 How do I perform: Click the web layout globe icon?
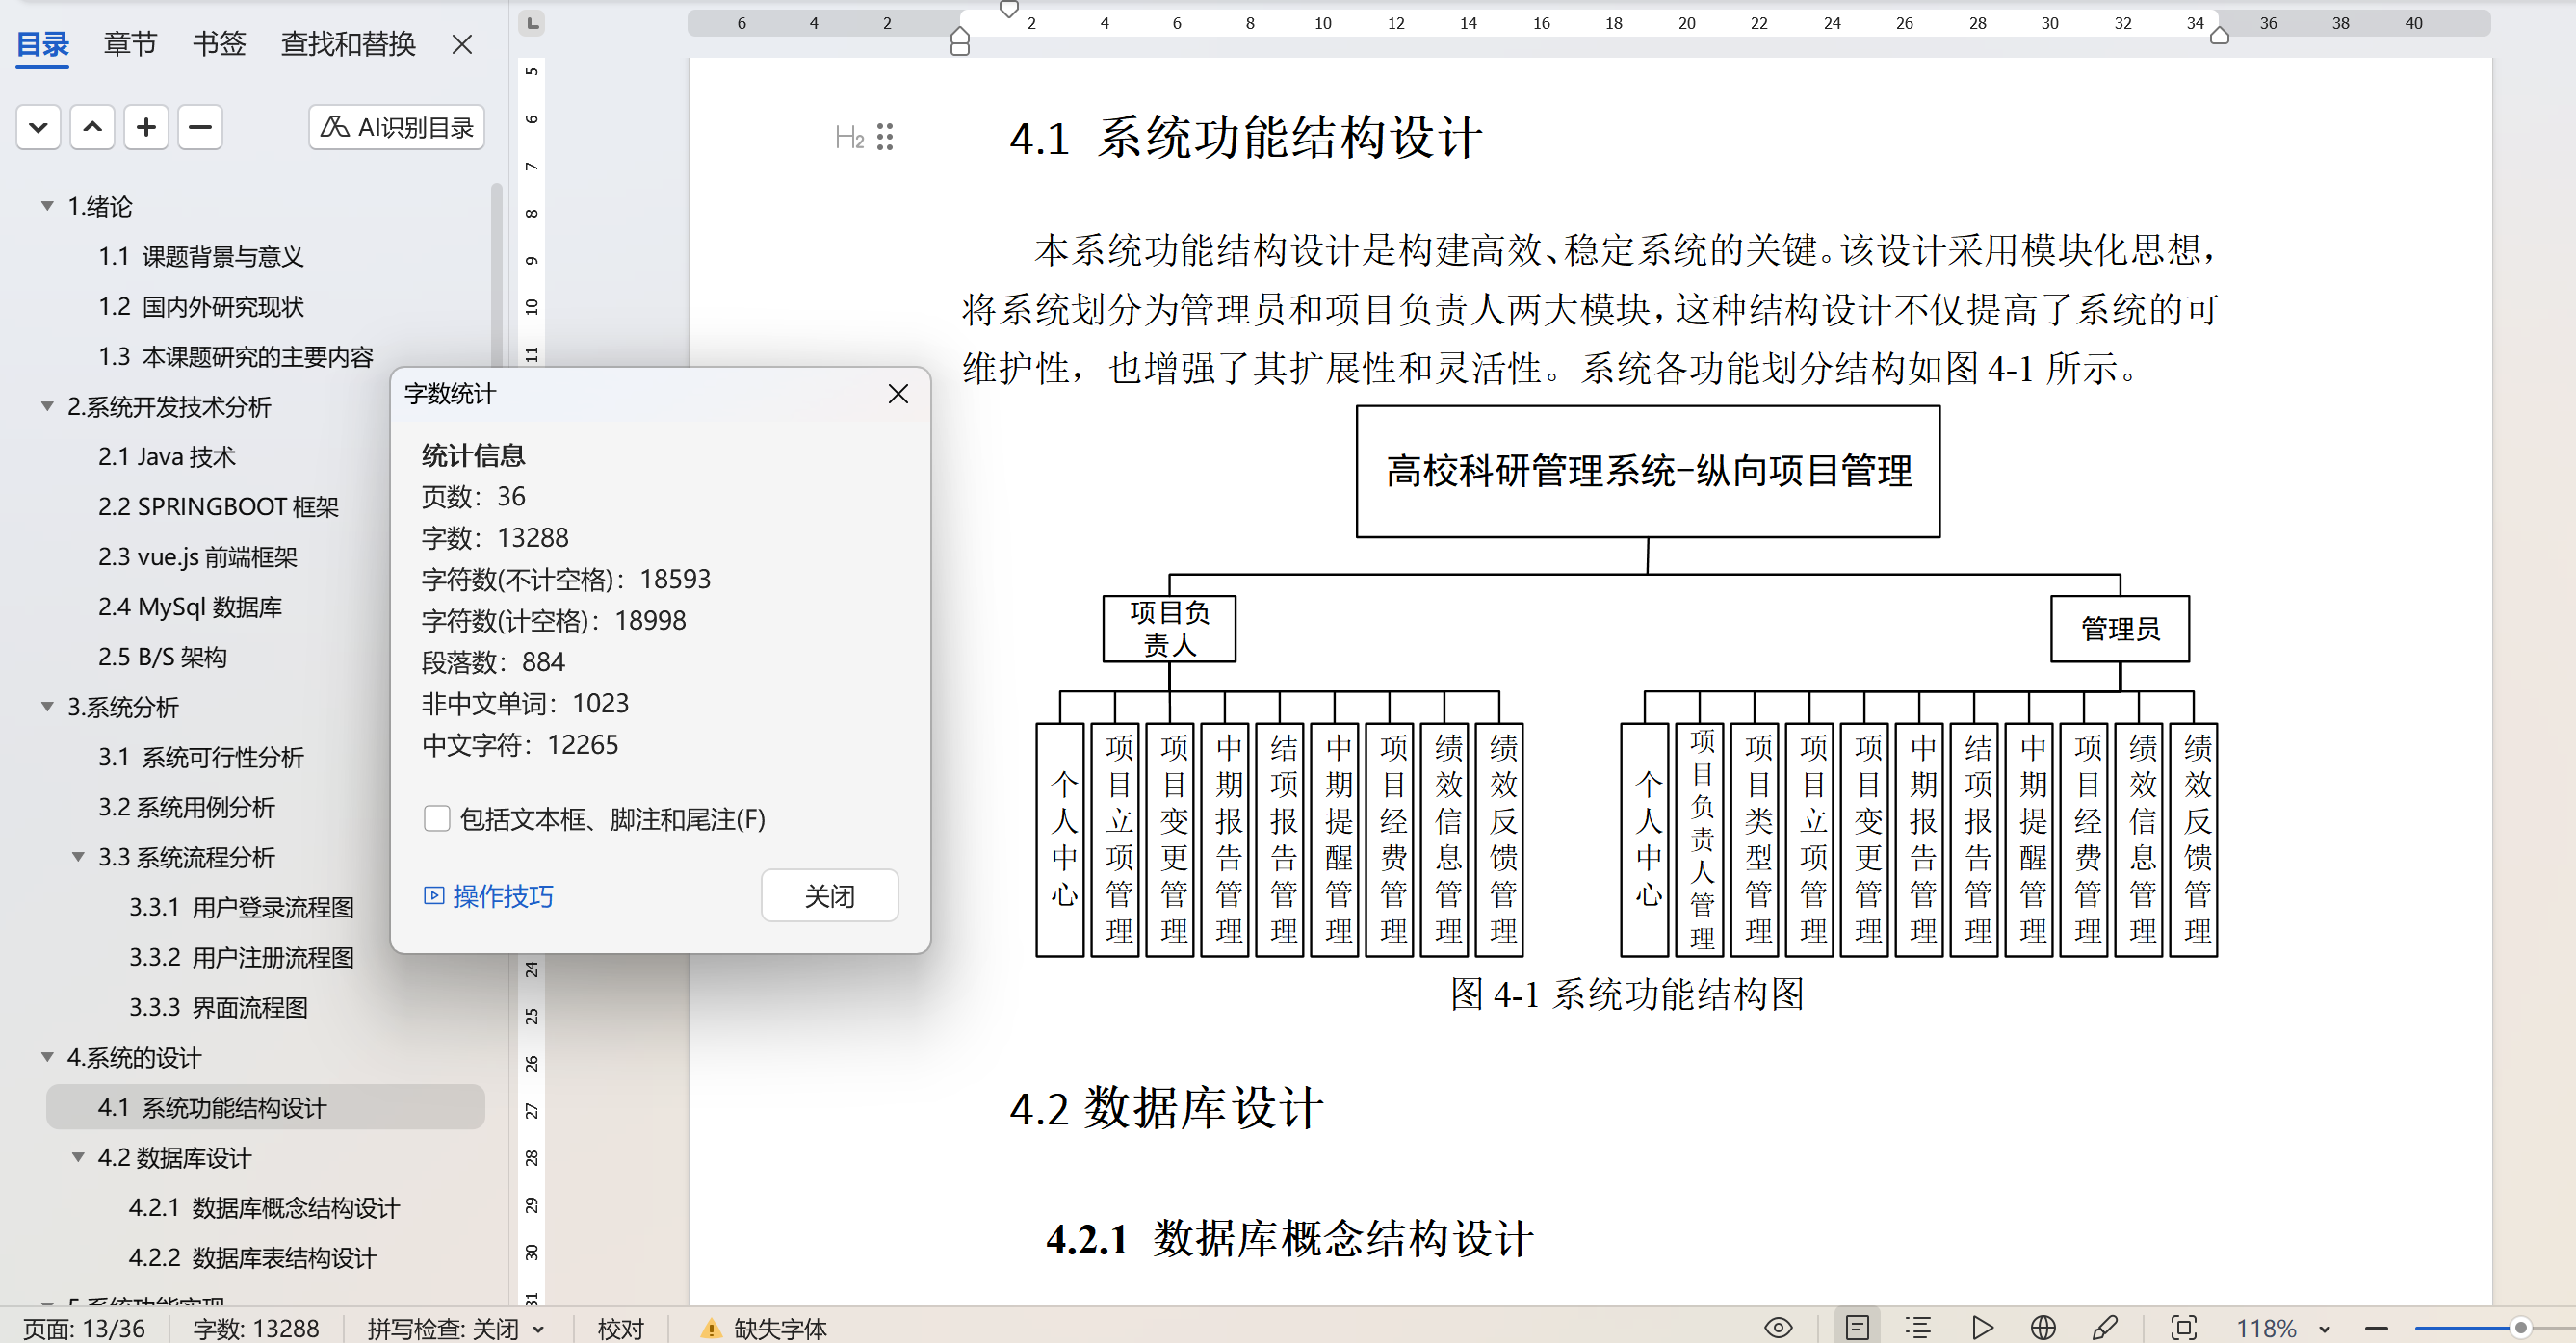coord(2043,1327)
